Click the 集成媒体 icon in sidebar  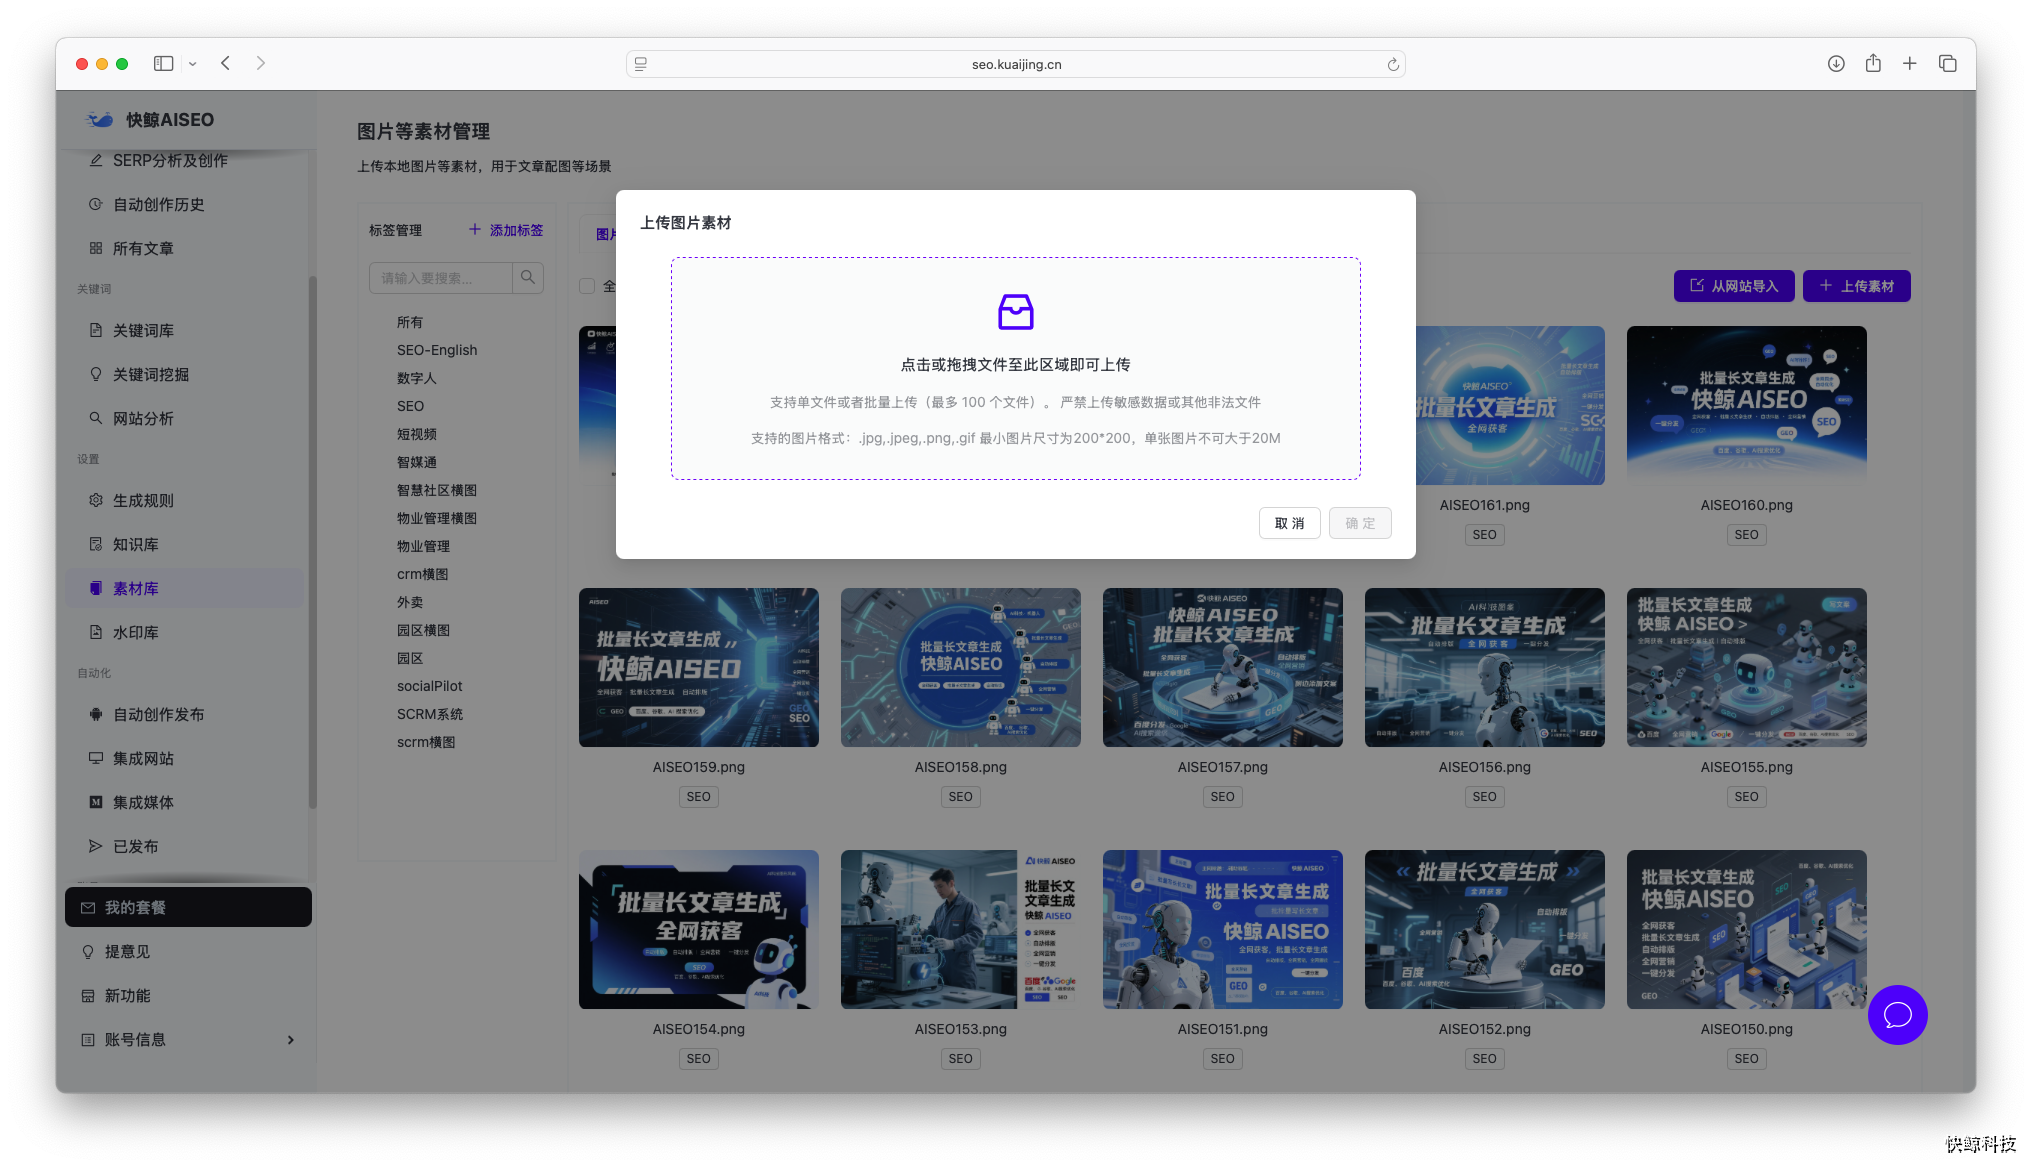(x=96, y=802)
